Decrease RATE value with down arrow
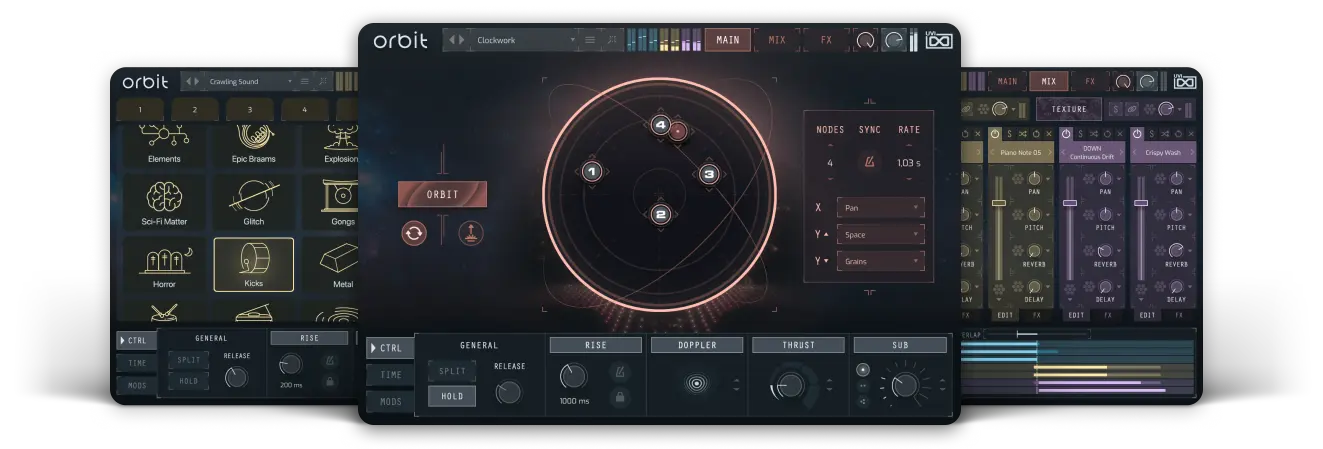This screenshot has width=1323, height=449. [908, 179]
